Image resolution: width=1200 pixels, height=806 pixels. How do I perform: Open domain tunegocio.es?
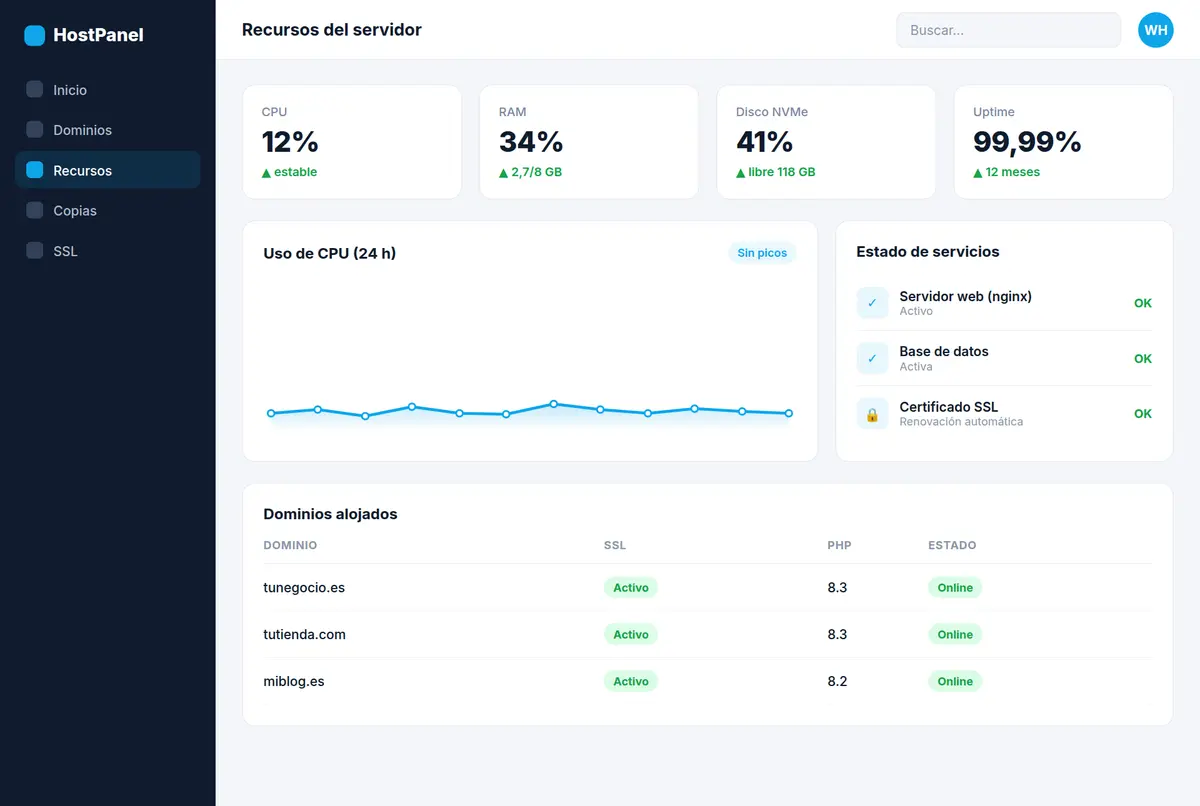coord(304,588)
